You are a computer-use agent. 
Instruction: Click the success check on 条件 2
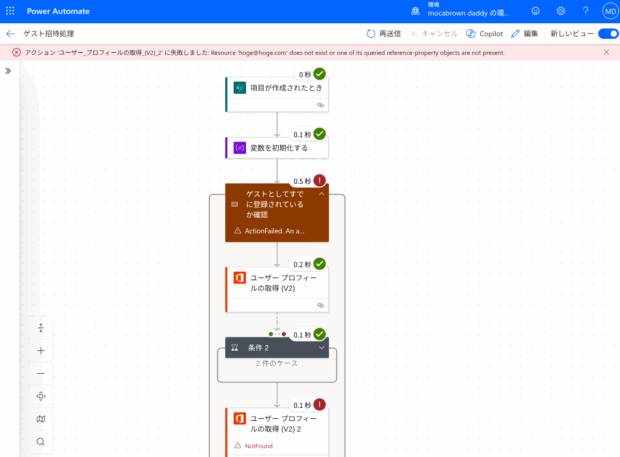319,334
